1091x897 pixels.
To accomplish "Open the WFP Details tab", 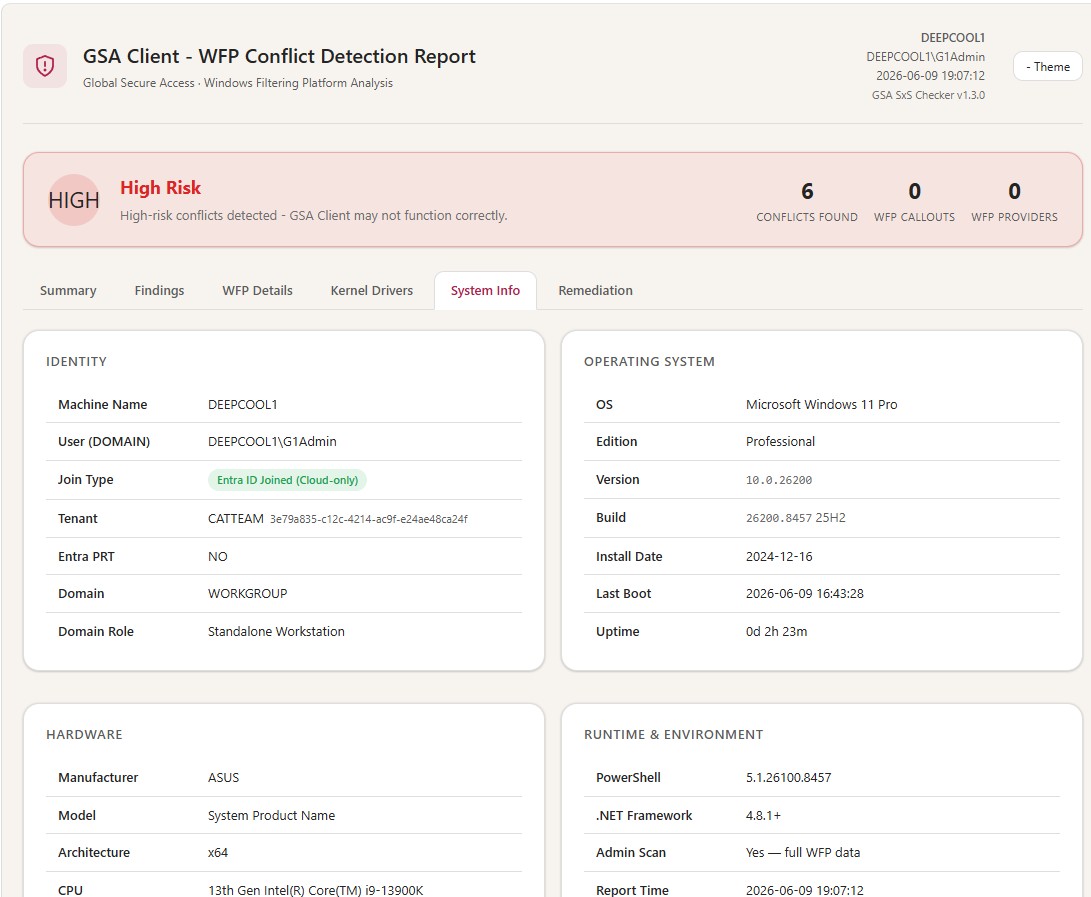I will tap(257, 290).
